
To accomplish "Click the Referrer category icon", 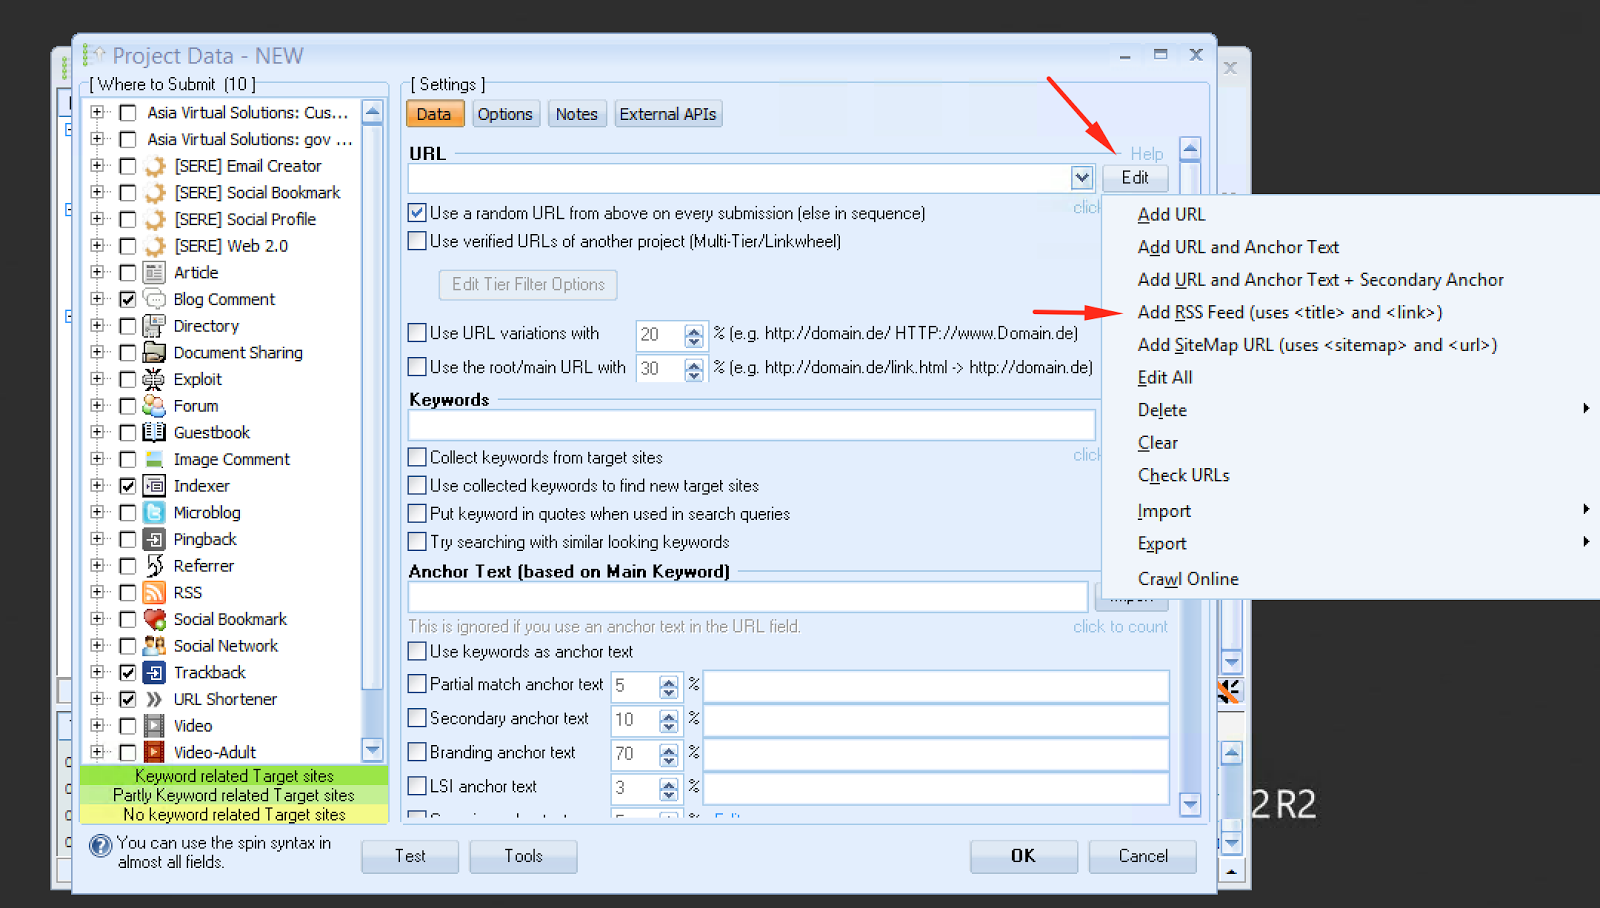I will coord(154,566).
